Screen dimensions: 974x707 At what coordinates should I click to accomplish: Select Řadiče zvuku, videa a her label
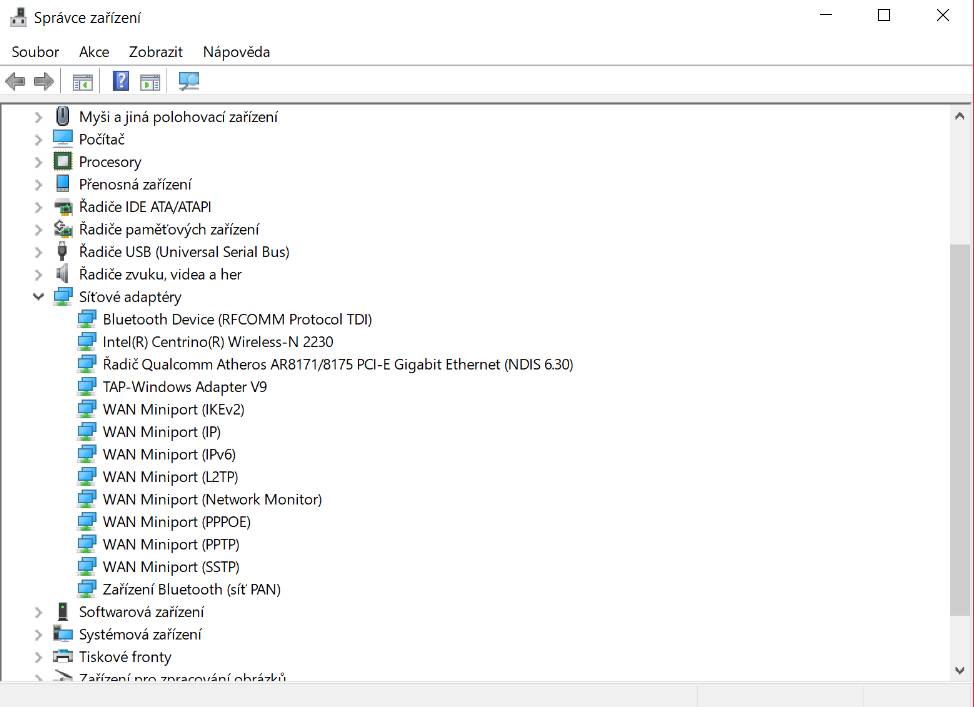160,274
